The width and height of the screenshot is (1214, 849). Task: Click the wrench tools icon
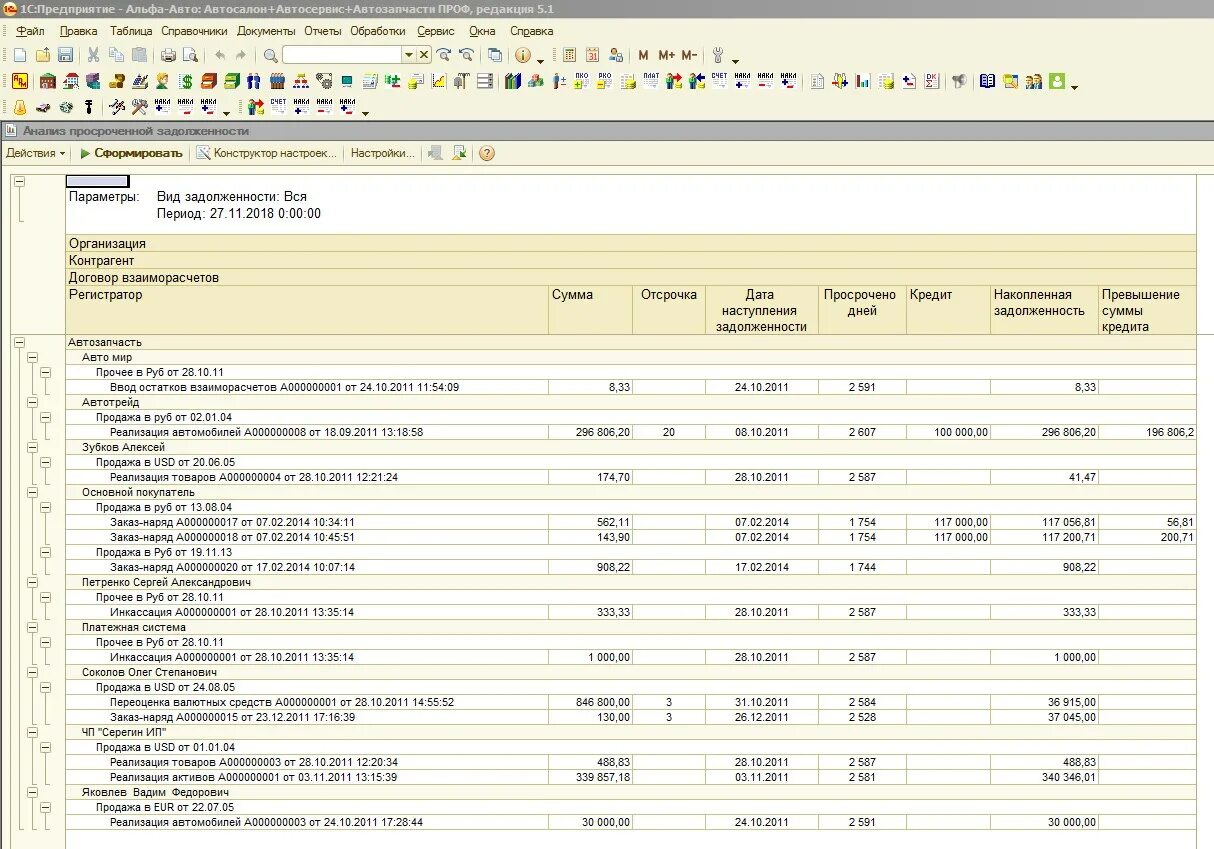coord(718,55)
